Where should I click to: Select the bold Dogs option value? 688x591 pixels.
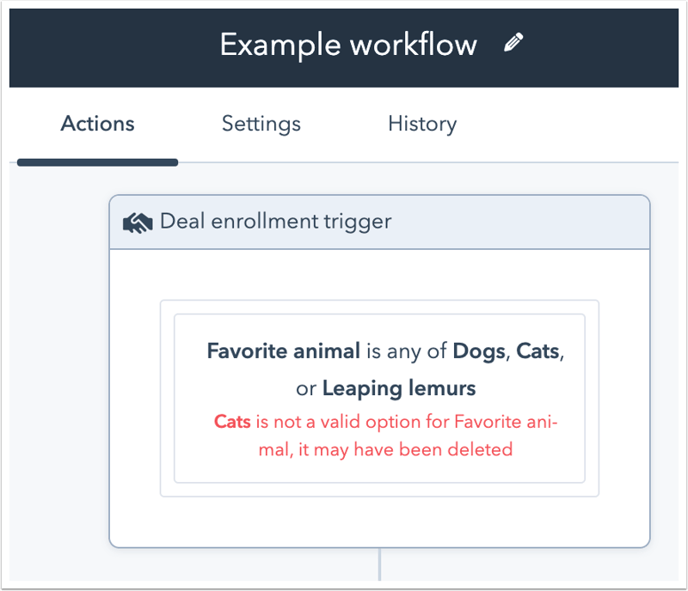coord(479,351)
